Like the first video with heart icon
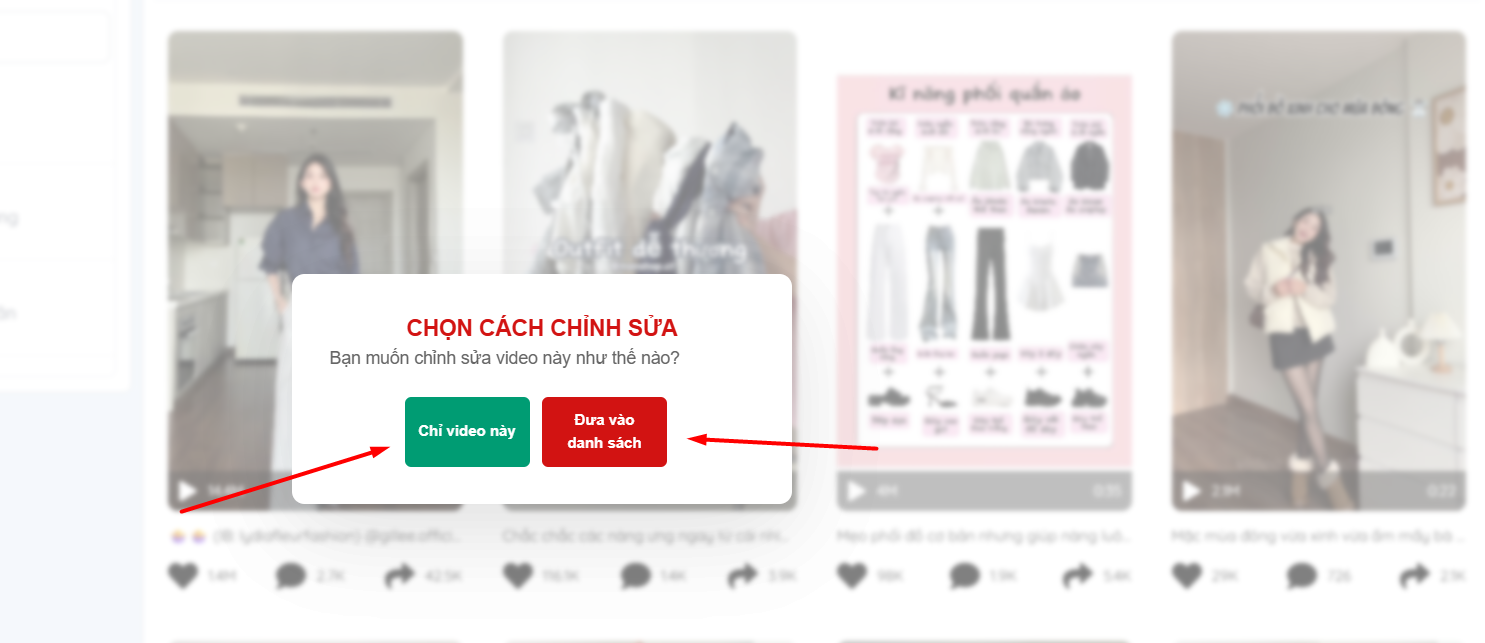Screen dimensions: 1485x643 [x=182, y=576]
